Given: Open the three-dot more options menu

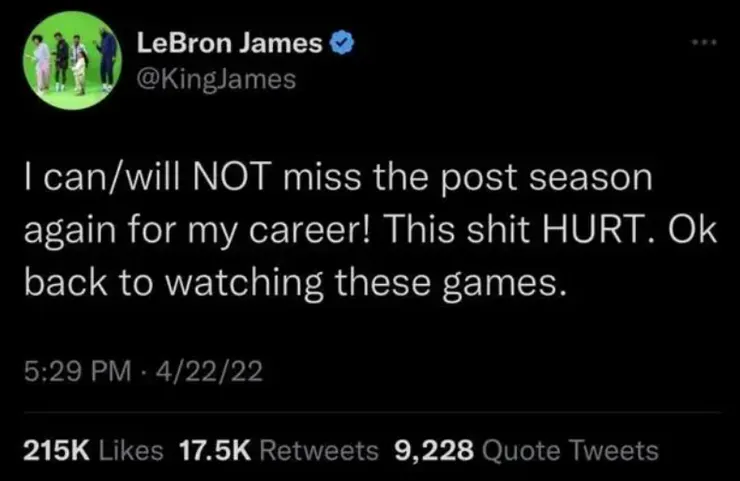Looking at the screenshot, I should 704,42.
